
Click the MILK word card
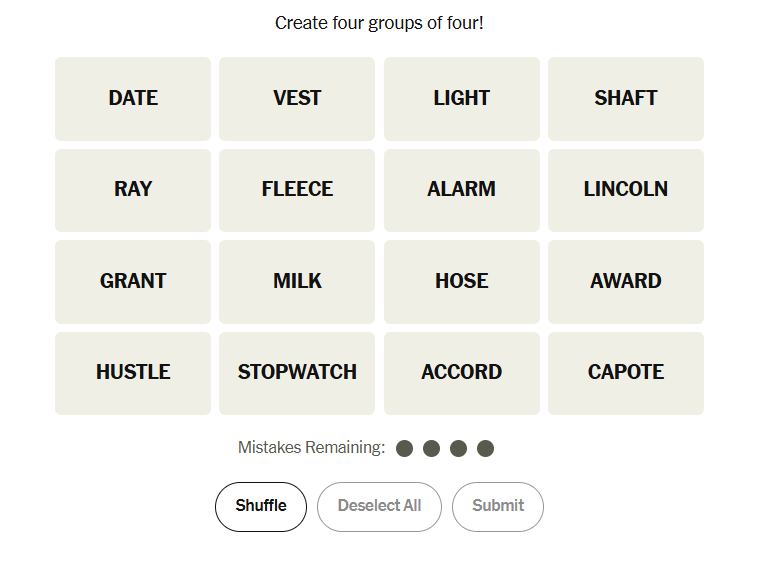pos(297,281)
